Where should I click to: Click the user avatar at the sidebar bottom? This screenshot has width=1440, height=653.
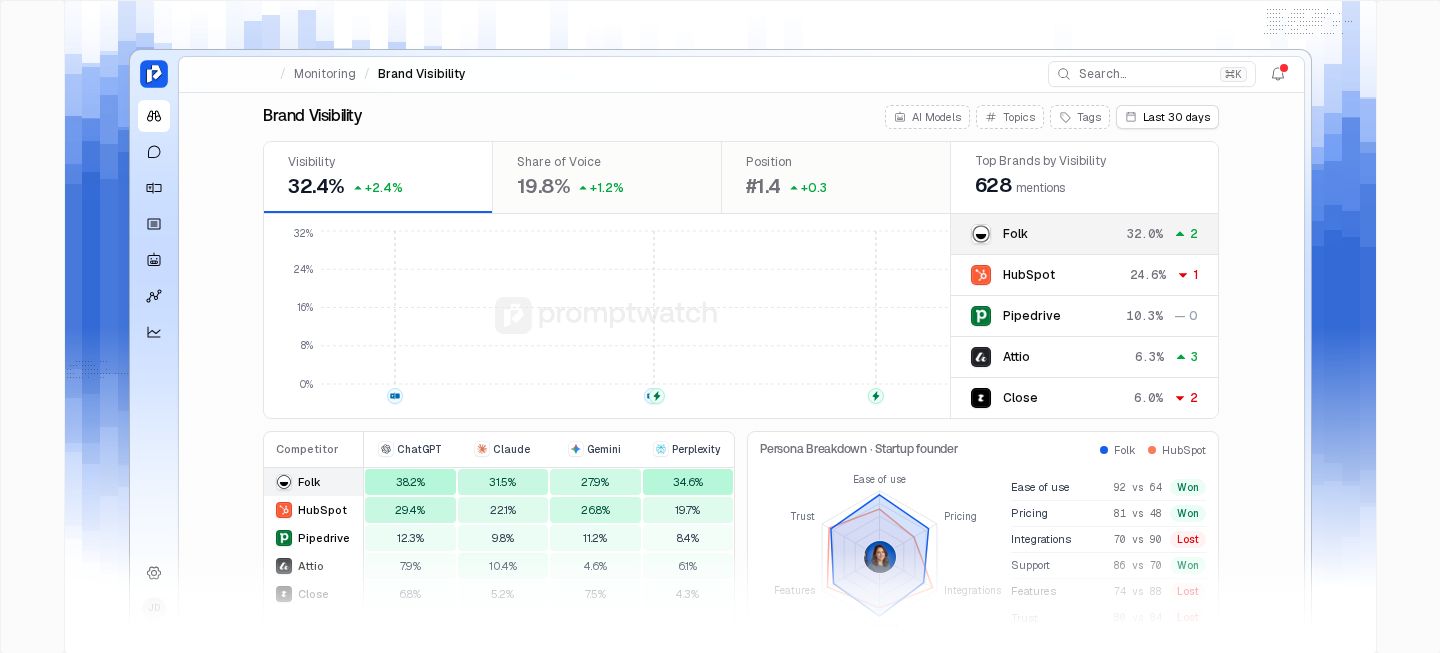(154, 607)
